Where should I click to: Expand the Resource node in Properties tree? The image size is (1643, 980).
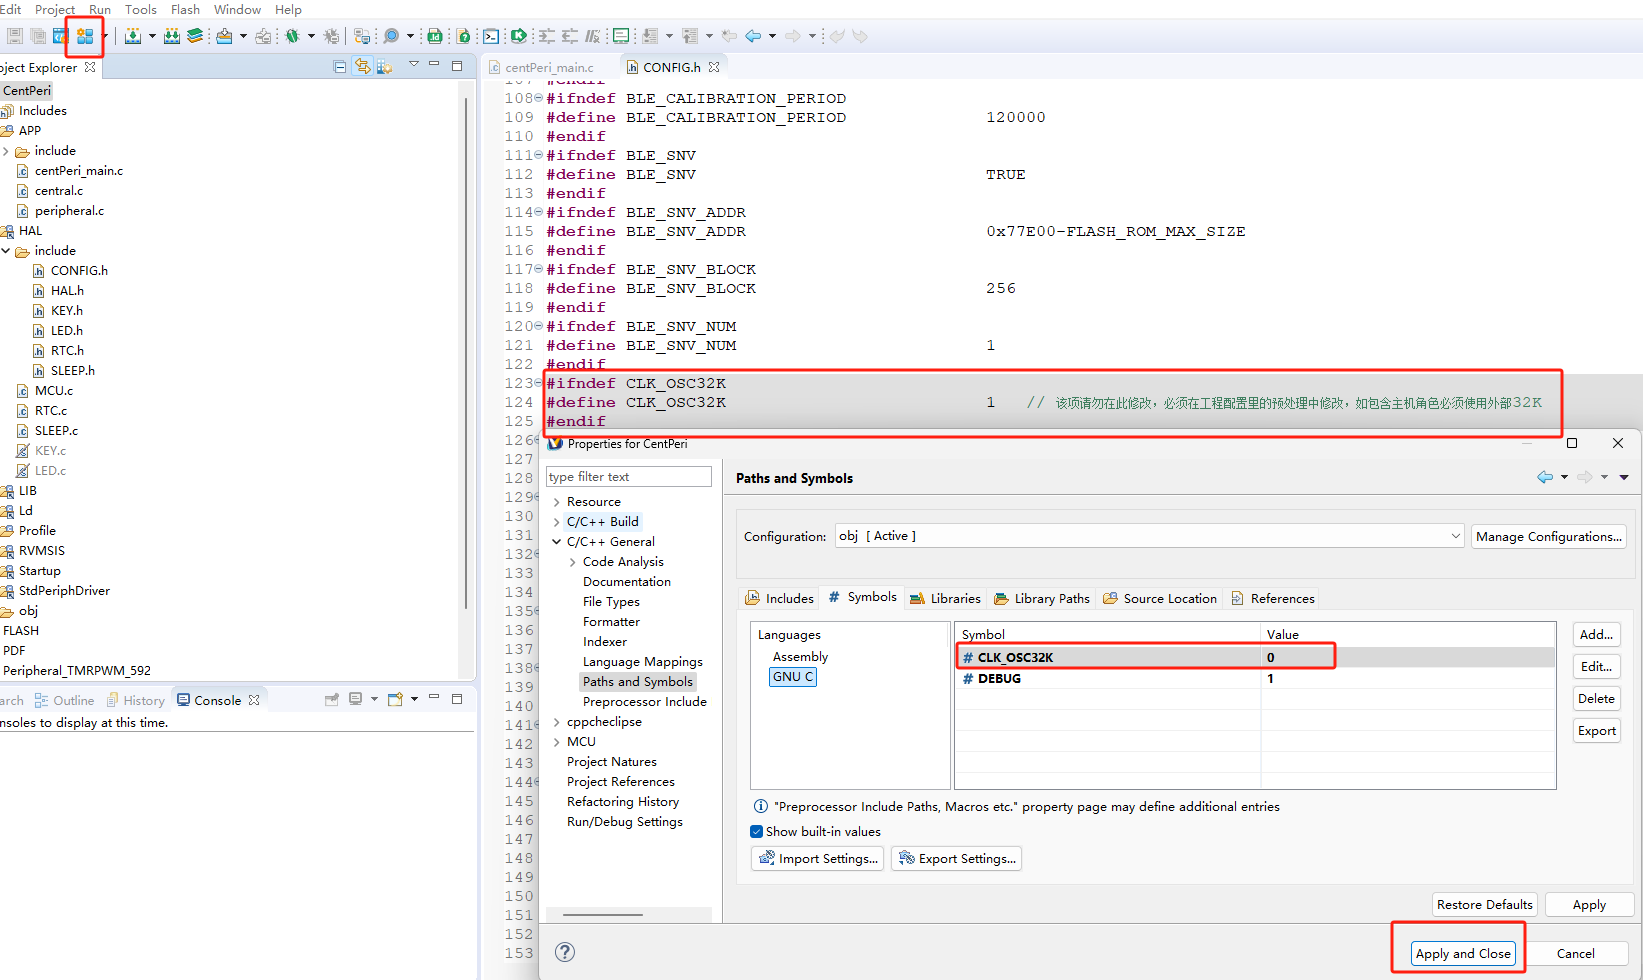coord(557,502)
